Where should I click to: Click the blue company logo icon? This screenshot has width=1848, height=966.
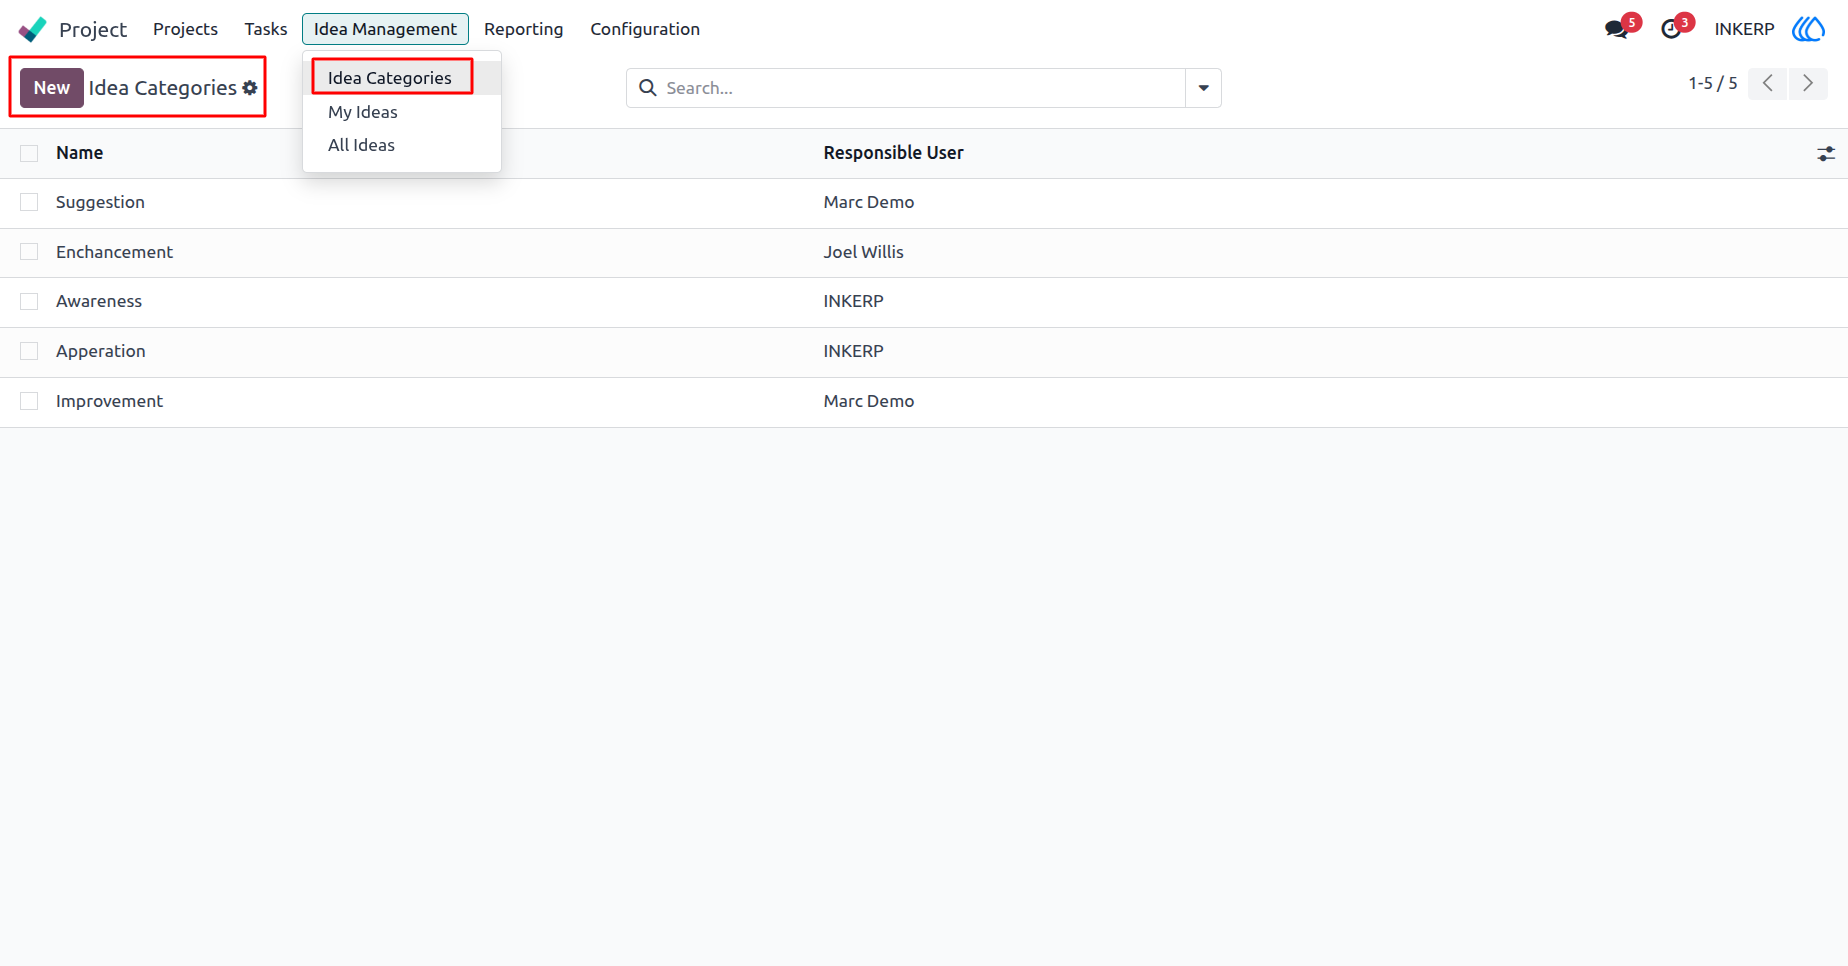point(1808,29)
